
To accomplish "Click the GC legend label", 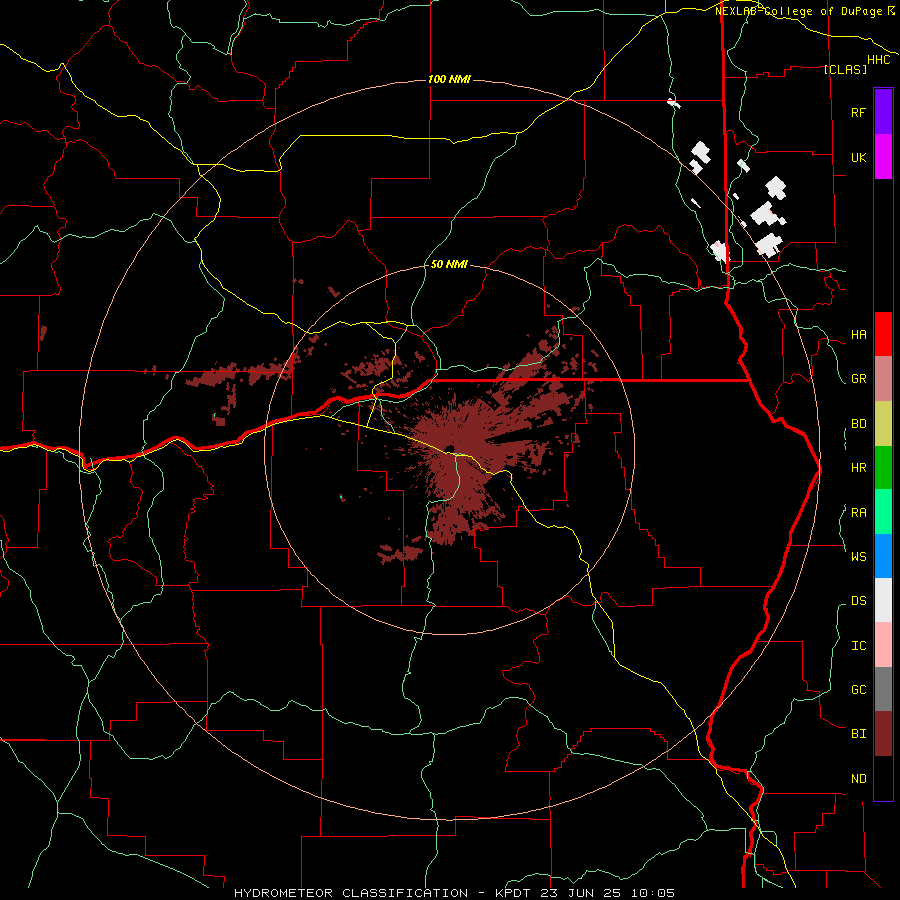I will tap(859, 689).
